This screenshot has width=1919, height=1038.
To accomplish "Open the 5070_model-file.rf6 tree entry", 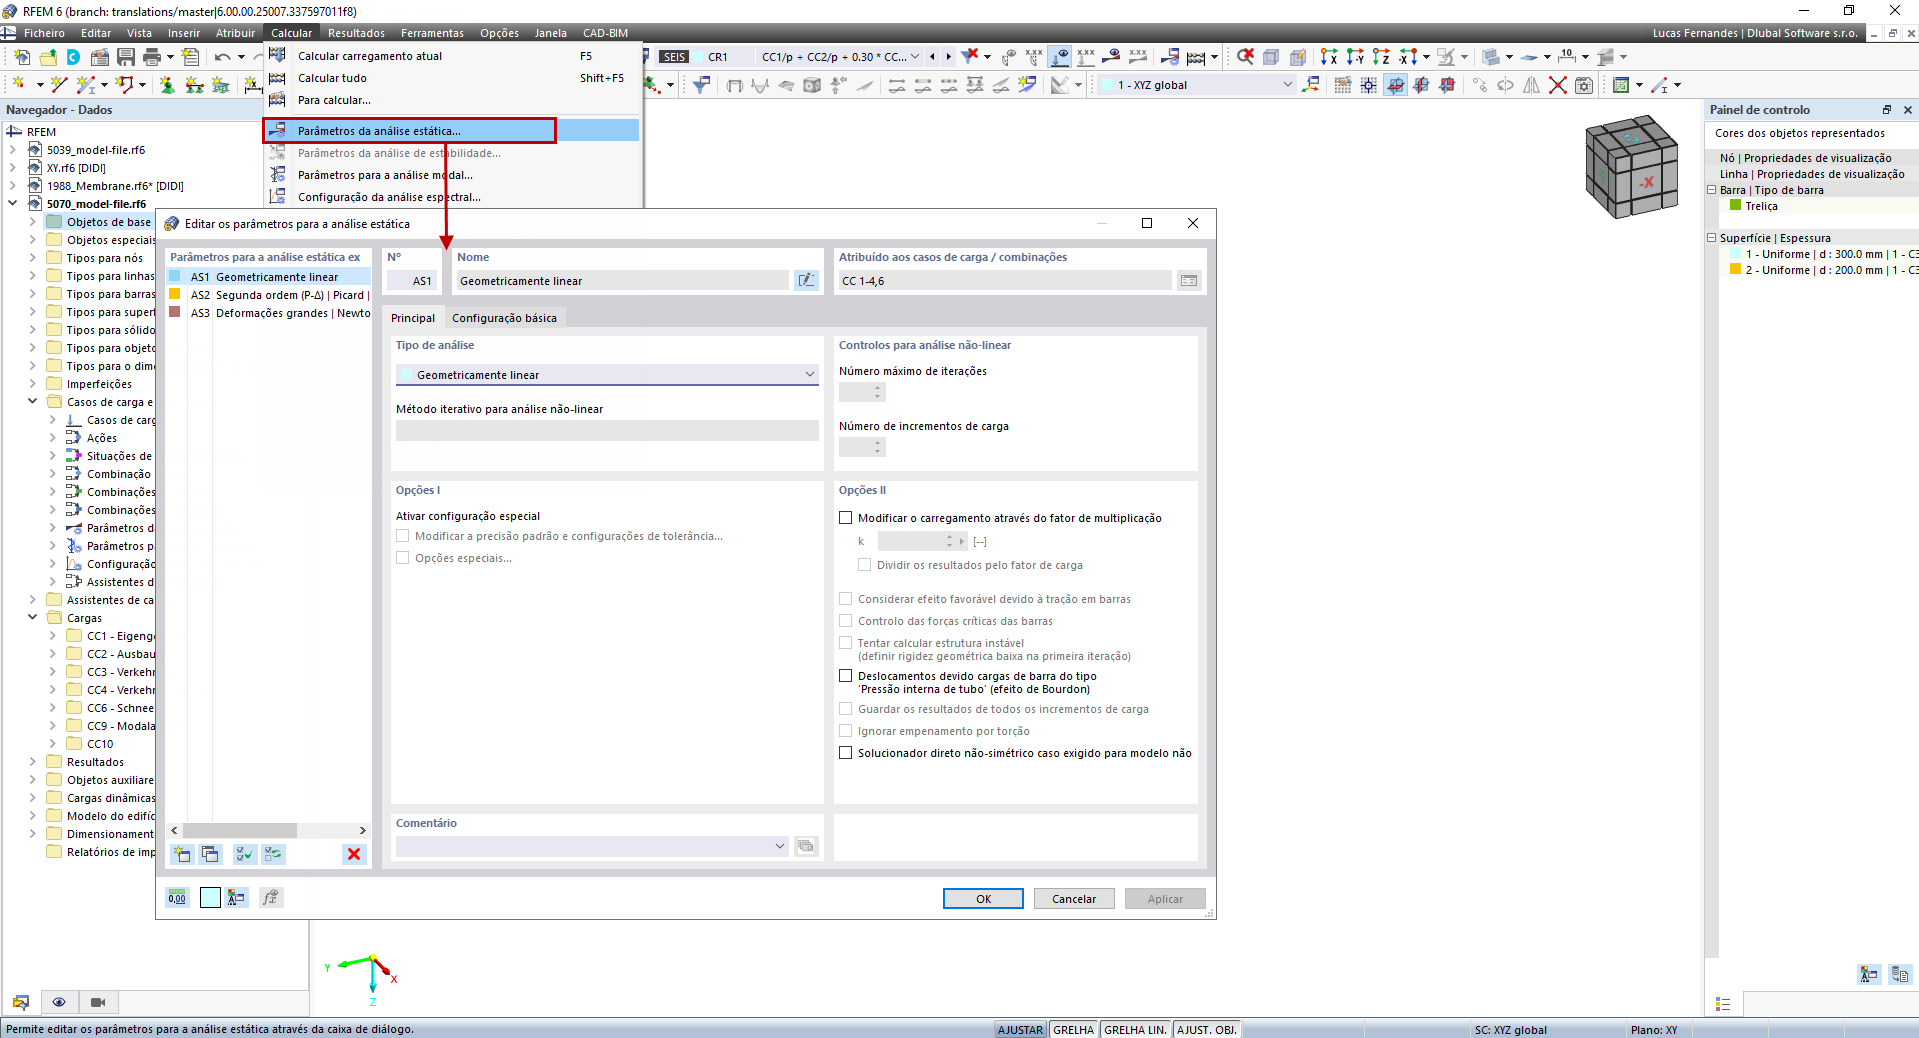I will (x=96, y=204).
